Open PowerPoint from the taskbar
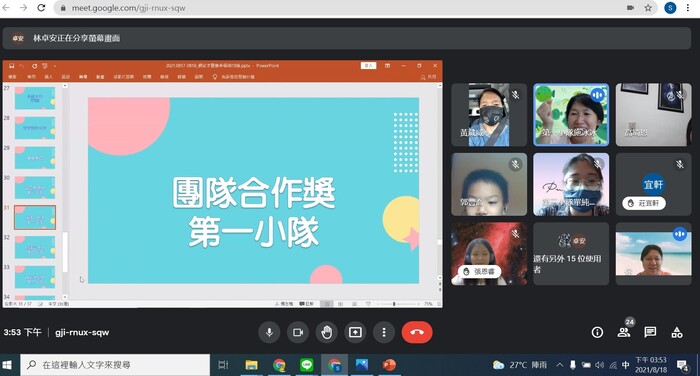Image resolution: width=700 pixels, height=376 pixels. coord(389,365)
